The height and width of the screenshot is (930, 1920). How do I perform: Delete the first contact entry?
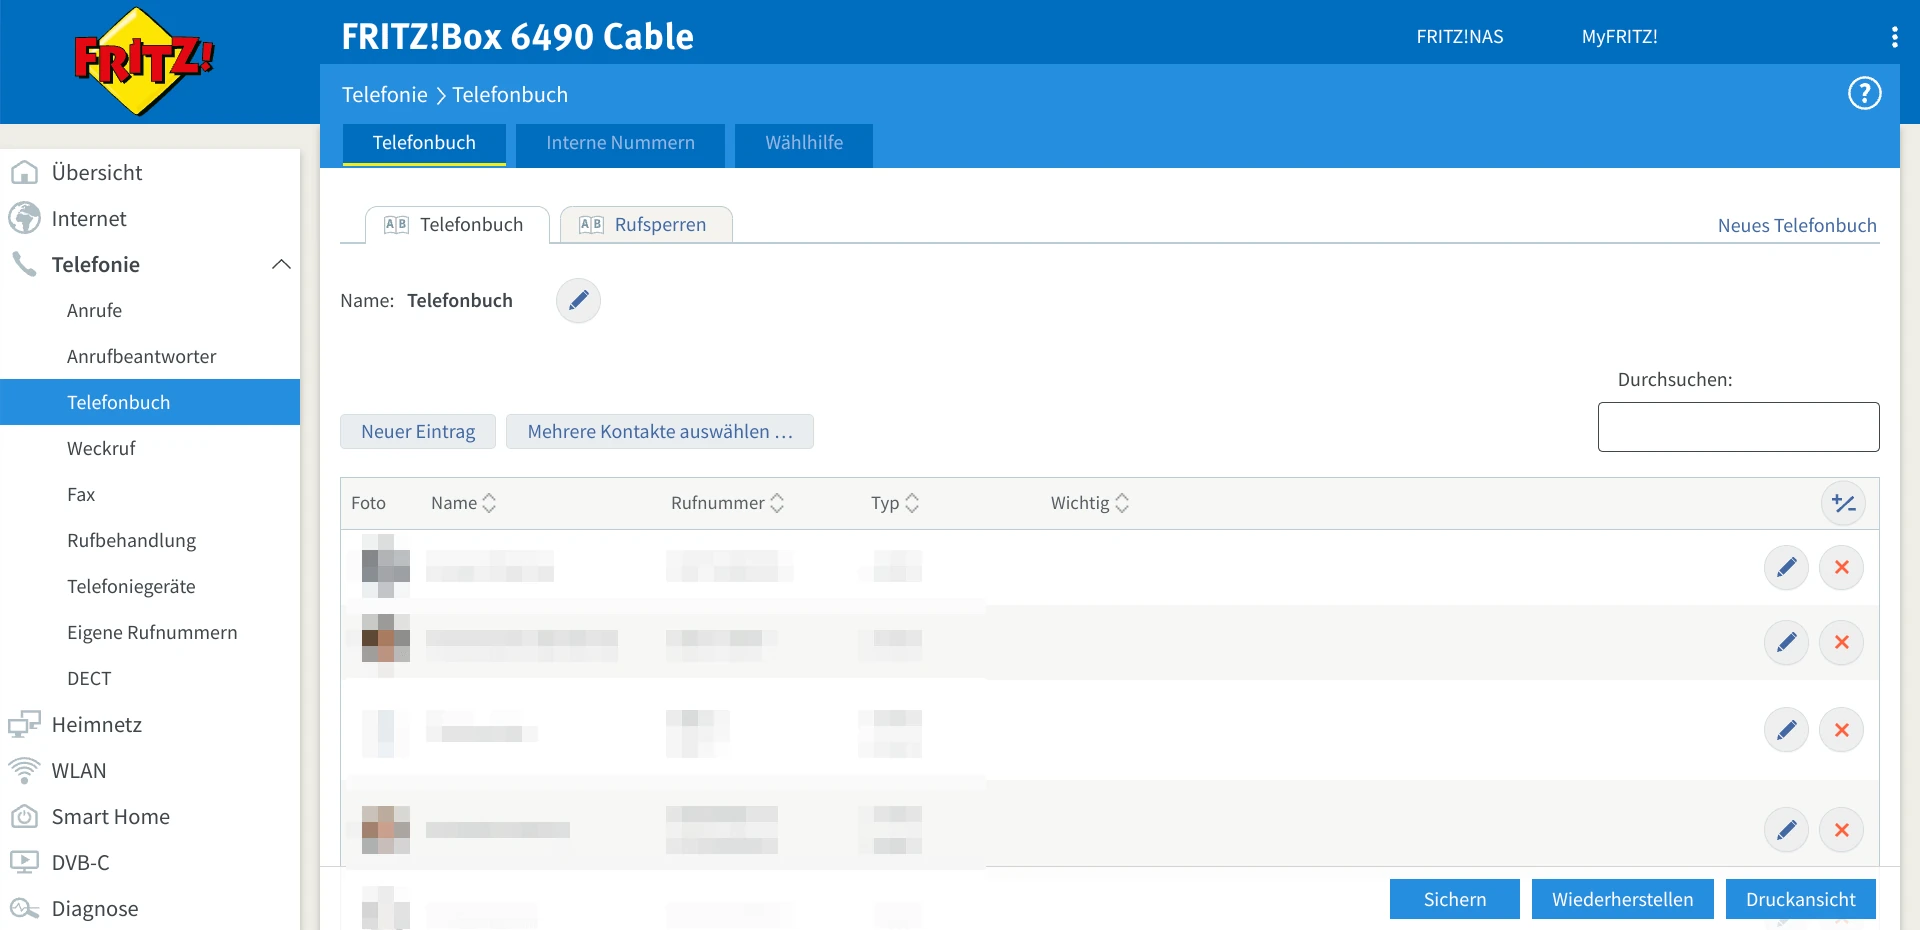pyautogui.click(x=1841, y=567)
